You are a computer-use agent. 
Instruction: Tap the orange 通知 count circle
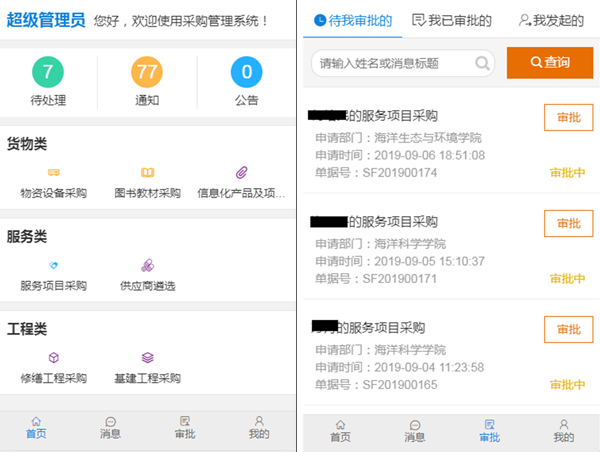pos(147,73)
